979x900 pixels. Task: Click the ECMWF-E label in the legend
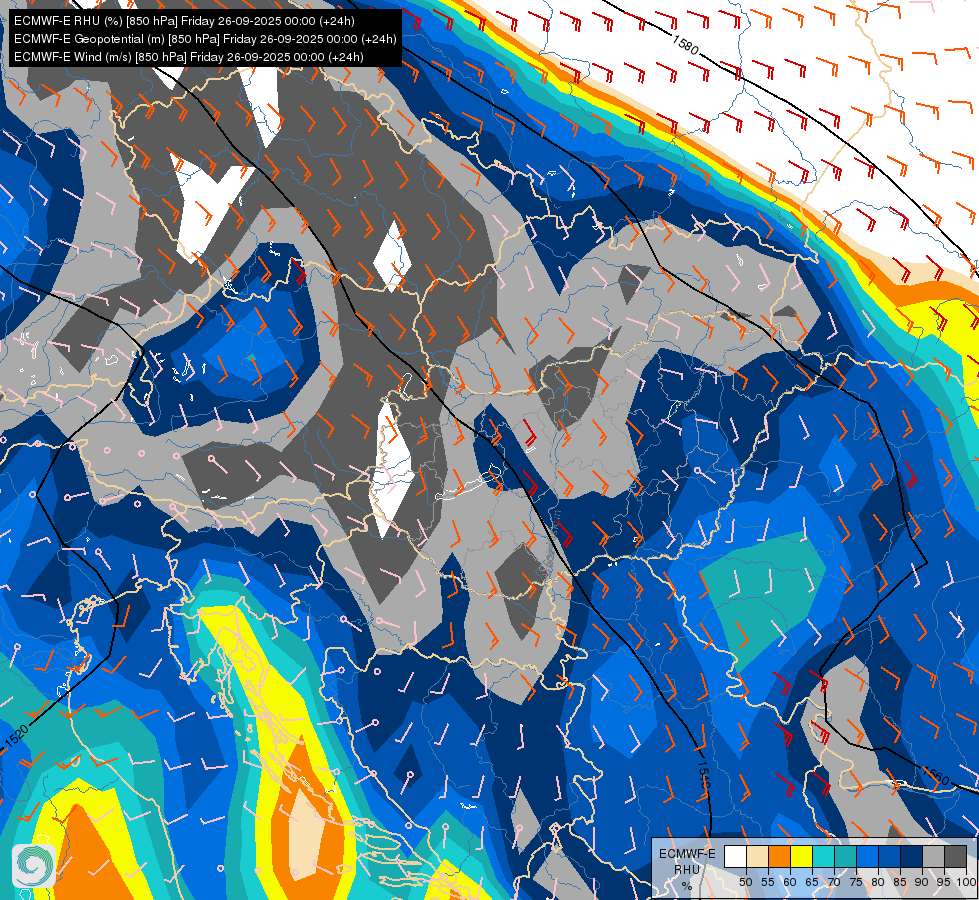[x=687, y=854]
